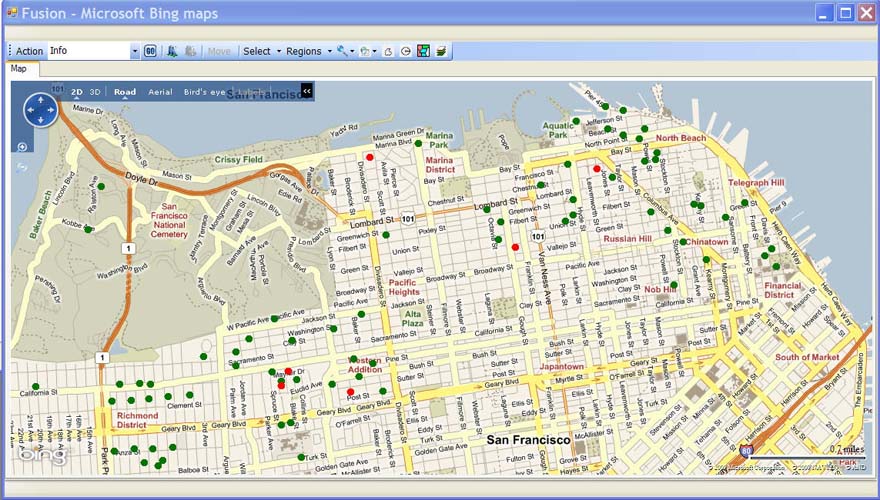Click the Telegraph Hill map label
This screenshot has width=880, height=500.
tap(756, 182)
